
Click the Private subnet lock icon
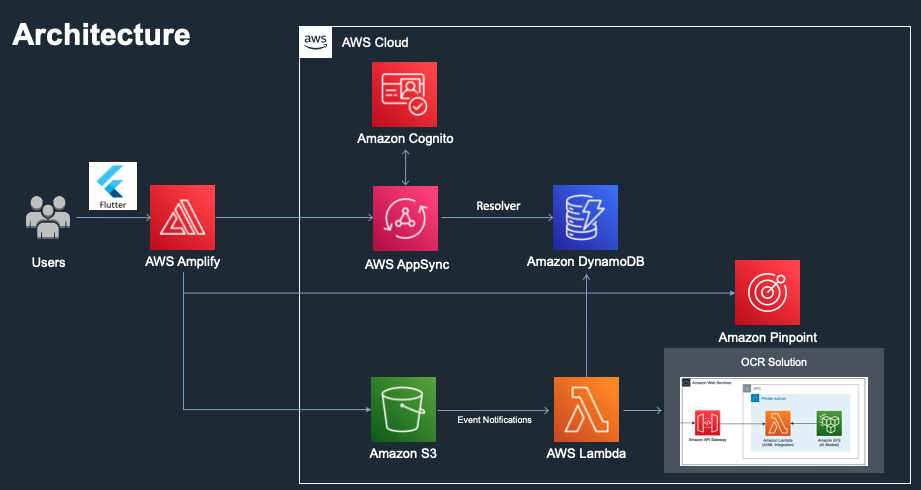coord(755,398)
